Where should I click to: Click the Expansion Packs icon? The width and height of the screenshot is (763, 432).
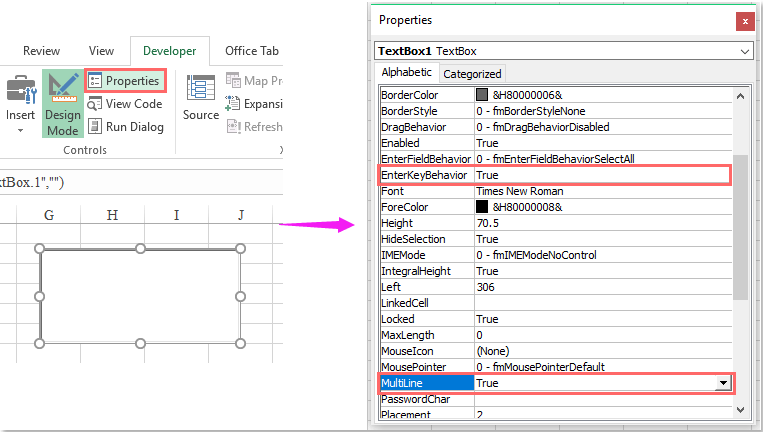[233, 103]
